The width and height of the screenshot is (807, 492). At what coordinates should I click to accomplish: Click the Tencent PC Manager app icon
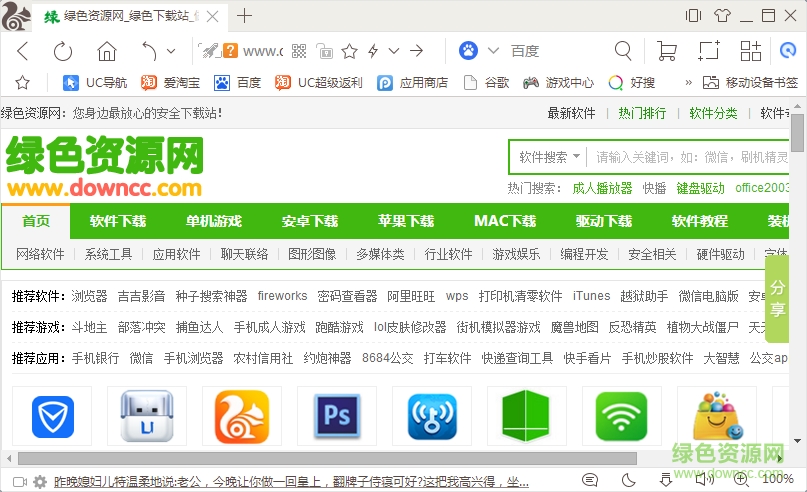[x=52, y=417]
